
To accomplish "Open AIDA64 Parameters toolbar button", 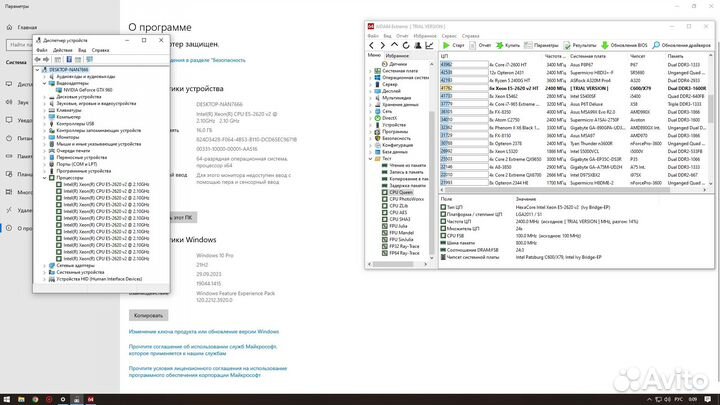I will pyautogui.click(x=541, y=45).
